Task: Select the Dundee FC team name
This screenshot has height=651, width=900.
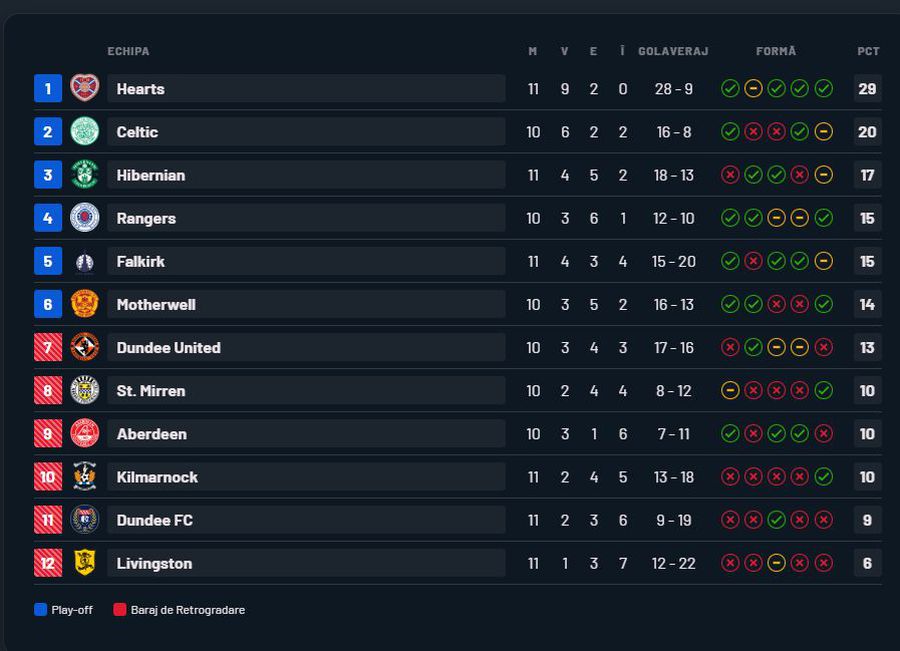Action: [x=155, y=520]
